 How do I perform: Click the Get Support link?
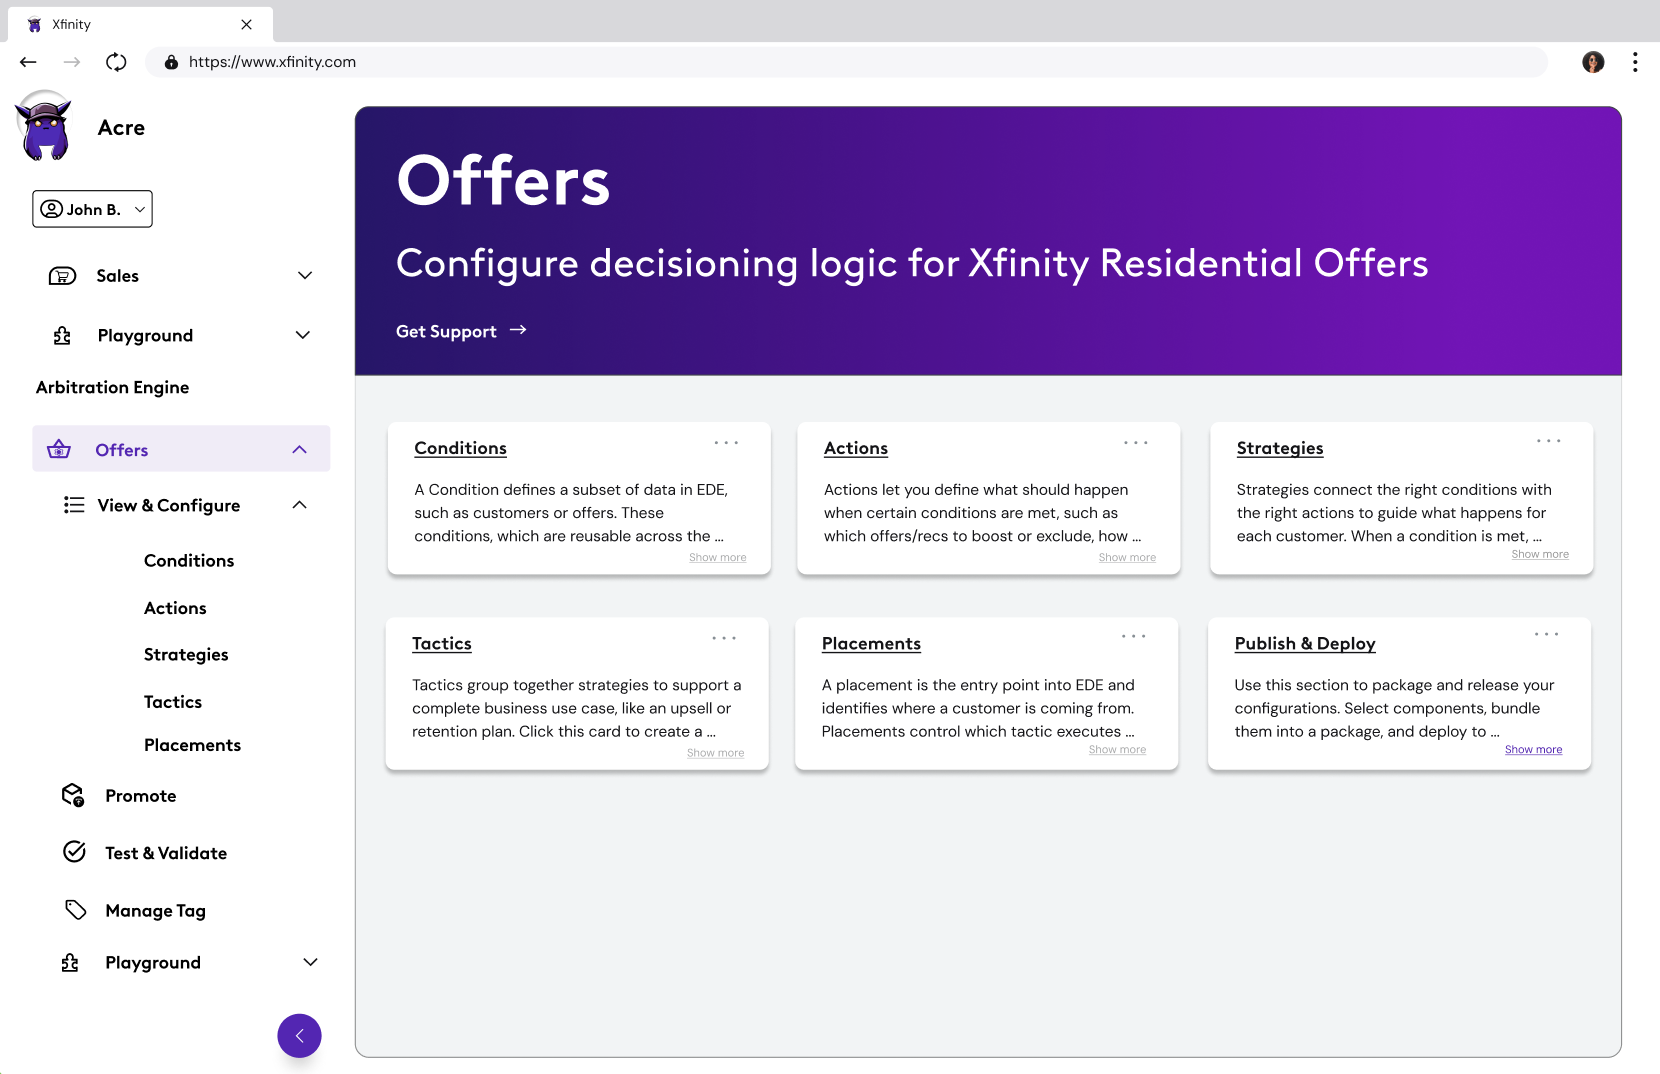tap(446, 332)
